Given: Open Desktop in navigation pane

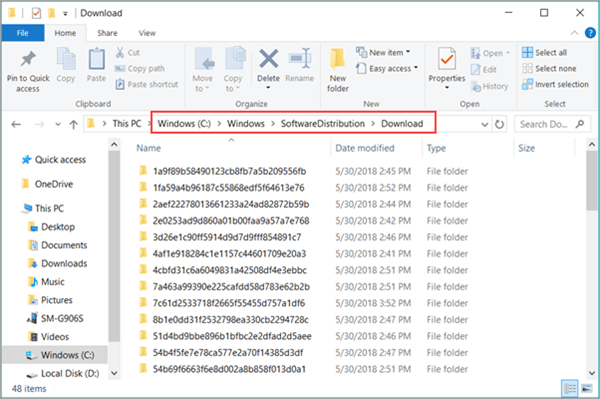Looking at the screenshot, I should coord(51,227).
